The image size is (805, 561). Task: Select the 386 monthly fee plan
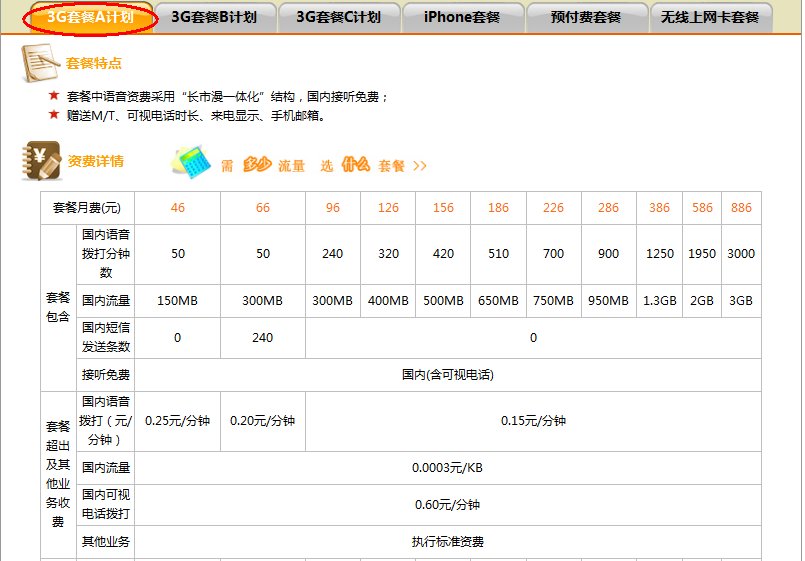click(x=659, y=208)
